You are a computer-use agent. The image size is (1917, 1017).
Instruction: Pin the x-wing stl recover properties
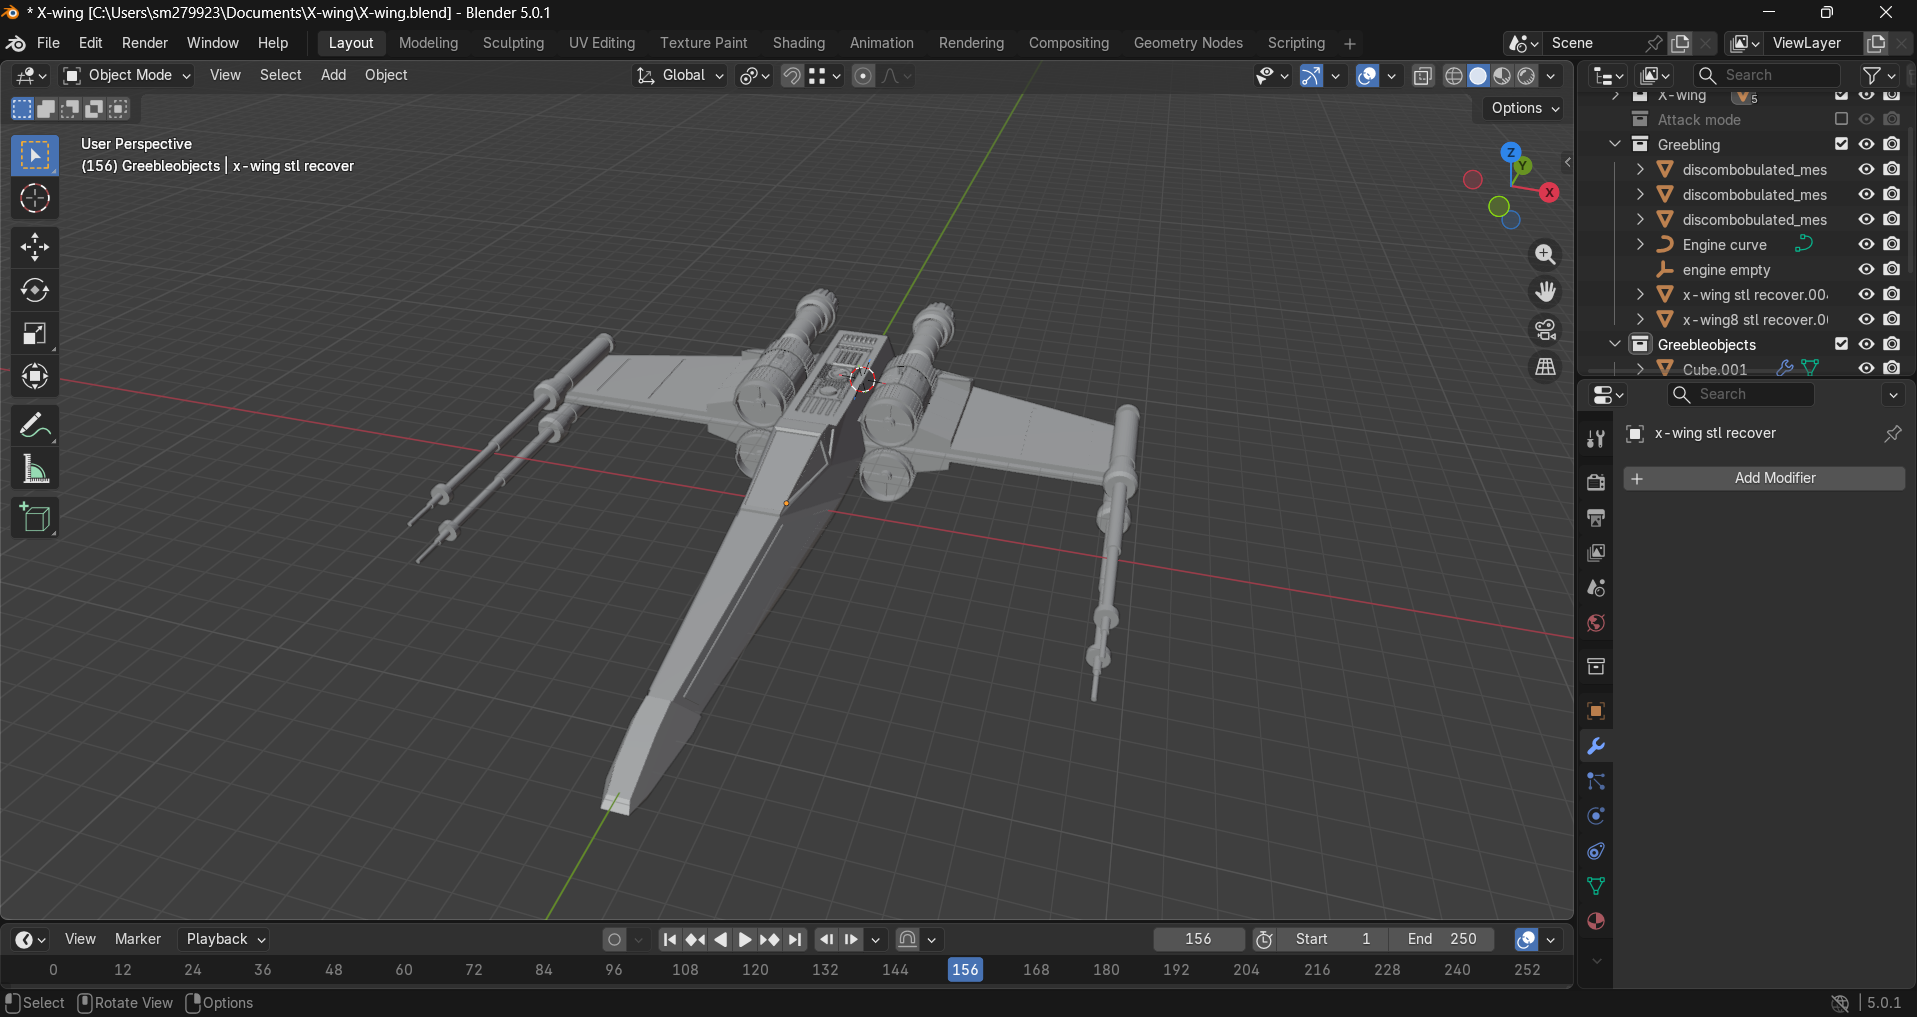[x=1892, y=434]
